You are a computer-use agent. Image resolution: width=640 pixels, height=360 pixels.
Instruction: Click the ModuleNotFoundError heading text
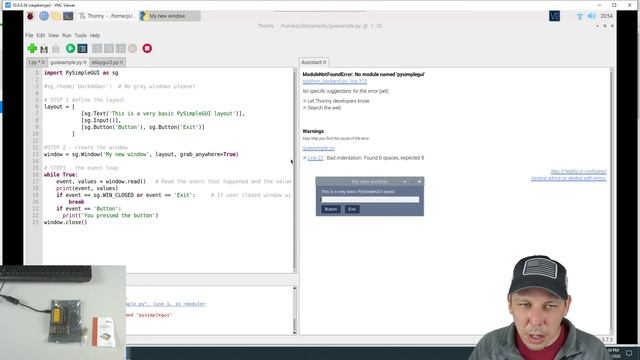363,74
